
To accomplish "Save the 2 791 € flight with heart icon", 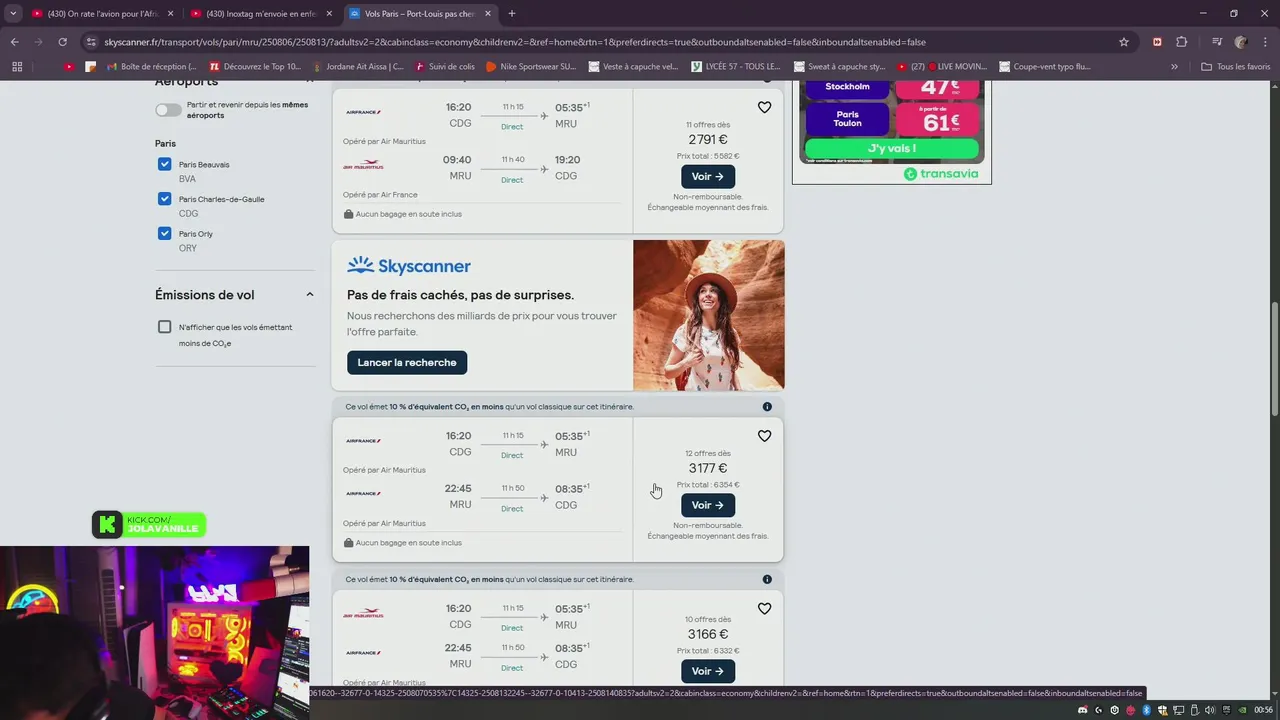I will point(764,107).
